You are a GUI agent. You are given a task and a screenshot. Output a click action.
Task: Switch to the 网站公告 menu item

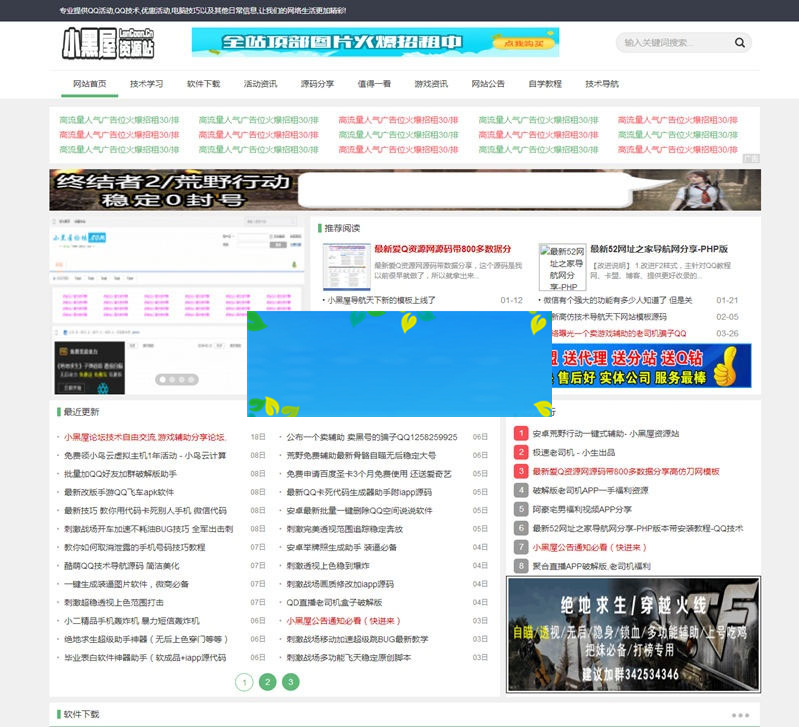(488, 84)
